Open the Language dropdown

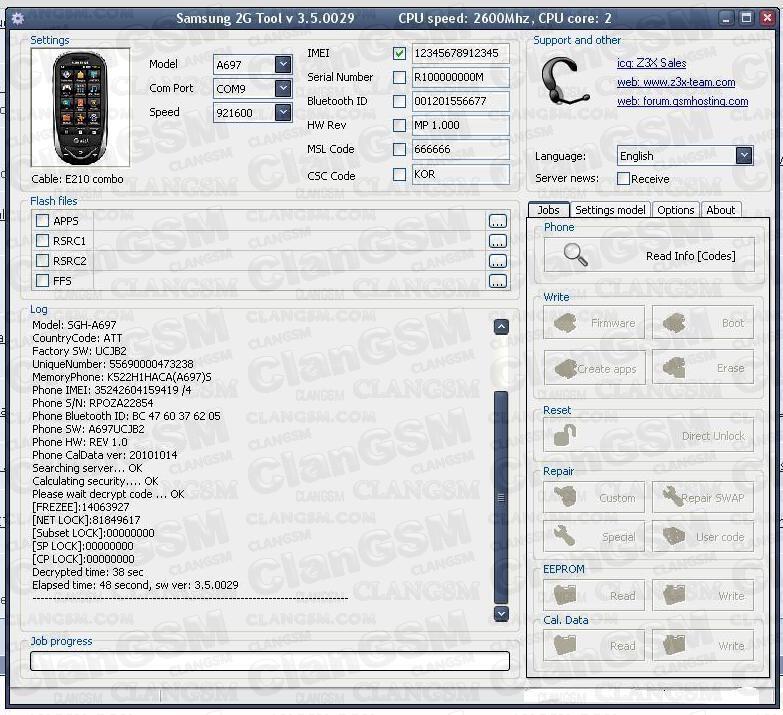point(744,155)
